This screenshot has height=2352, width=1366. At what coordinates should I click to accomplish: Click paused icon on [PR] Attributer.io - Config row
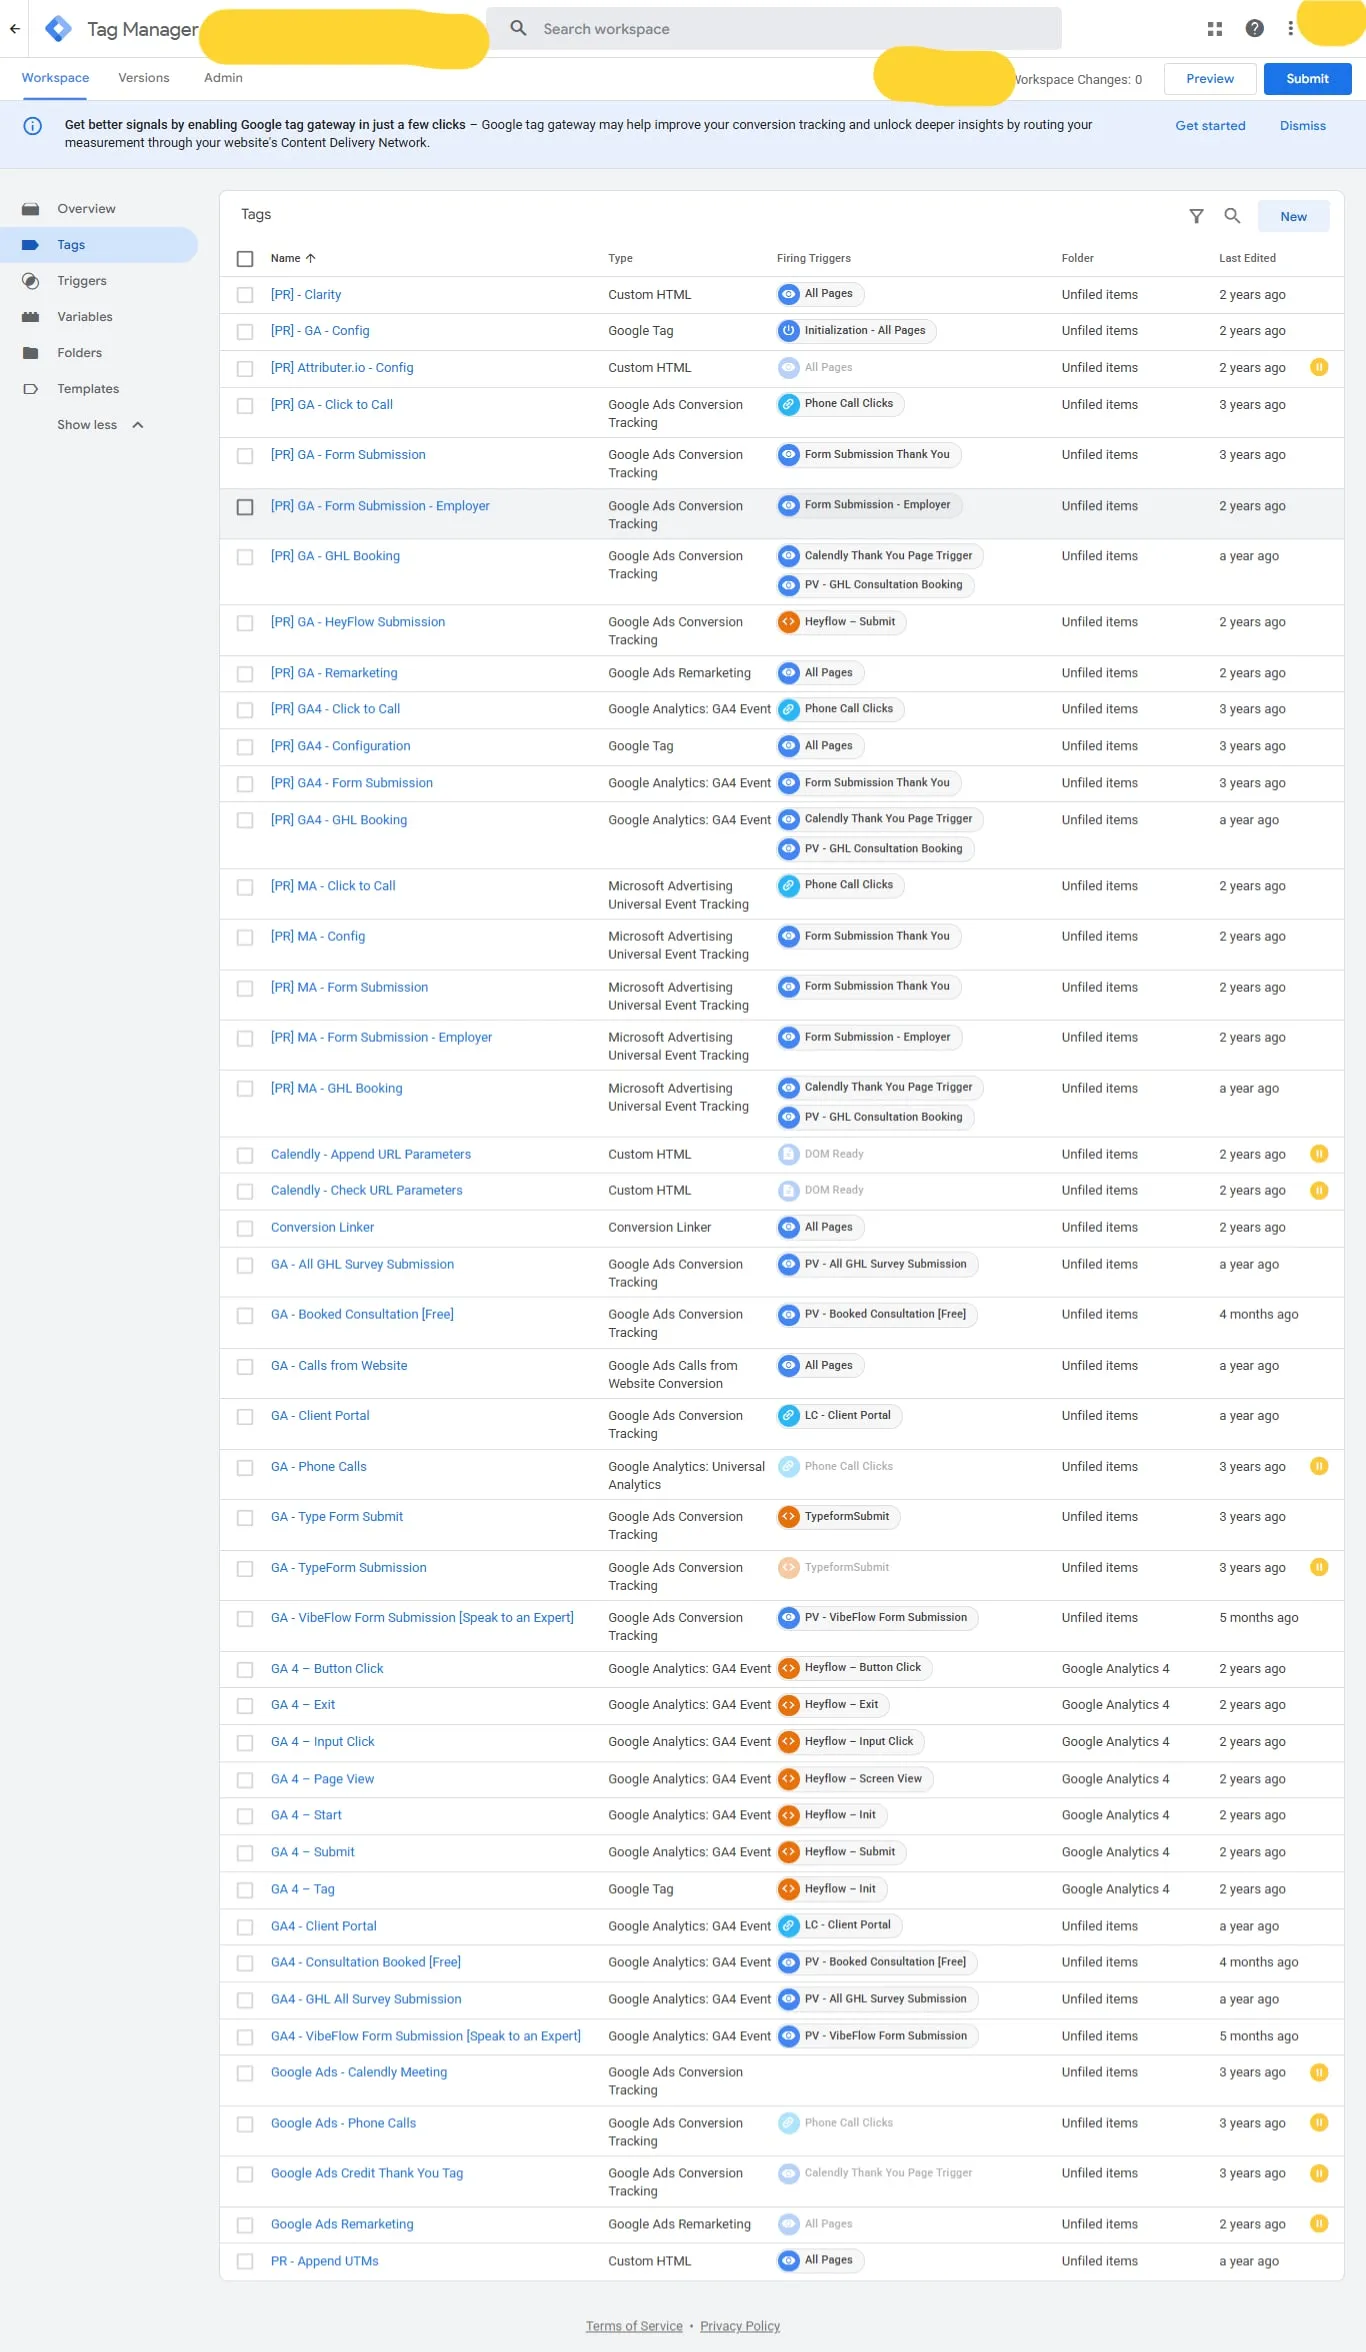(x=1319, y=368)
